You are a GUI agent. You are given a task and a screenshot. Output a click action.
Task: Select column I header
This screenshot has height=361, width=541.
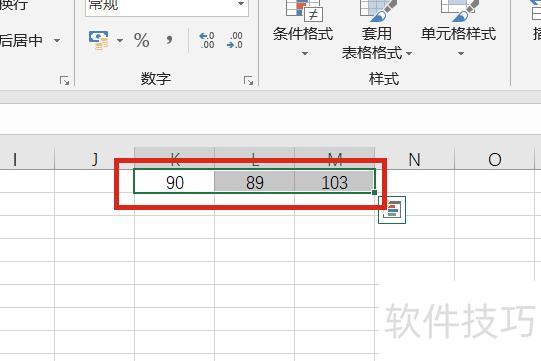tap(27, 159)
